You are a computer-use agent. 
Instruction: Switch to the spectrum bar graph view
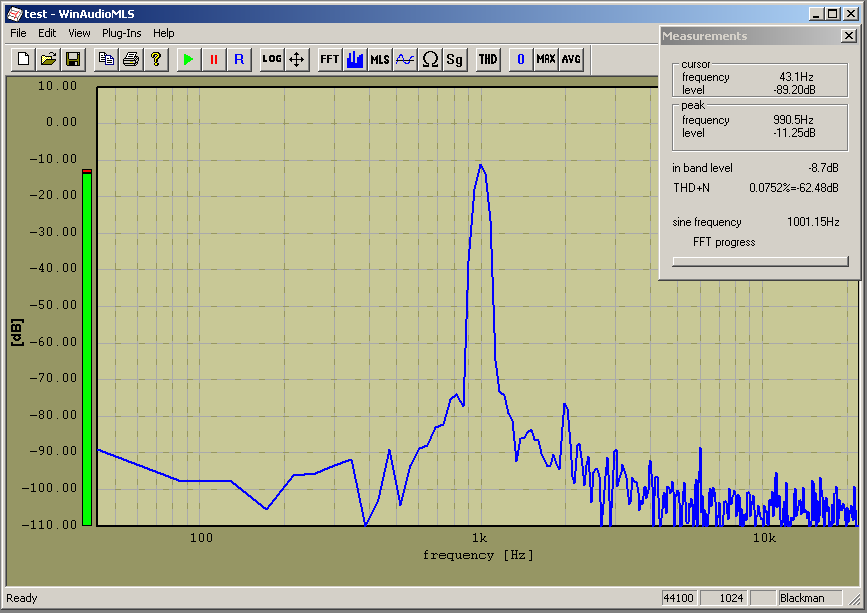355,59
